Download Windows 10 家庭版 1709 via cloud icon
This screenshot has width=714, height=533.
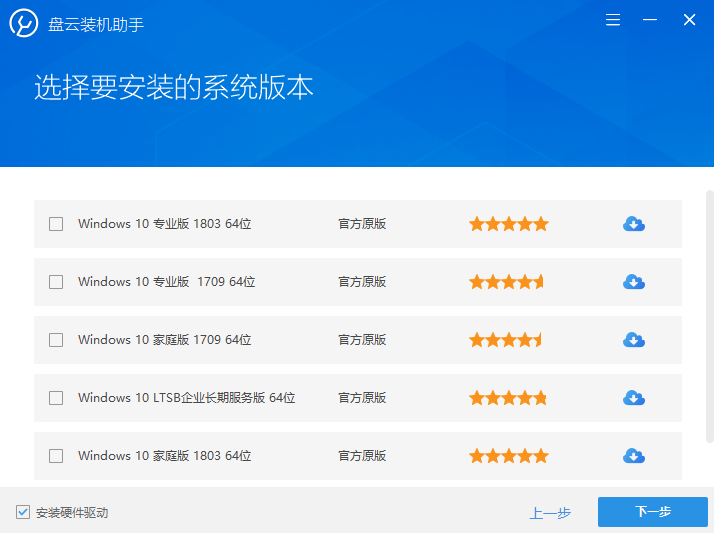[x=633, y=340]
